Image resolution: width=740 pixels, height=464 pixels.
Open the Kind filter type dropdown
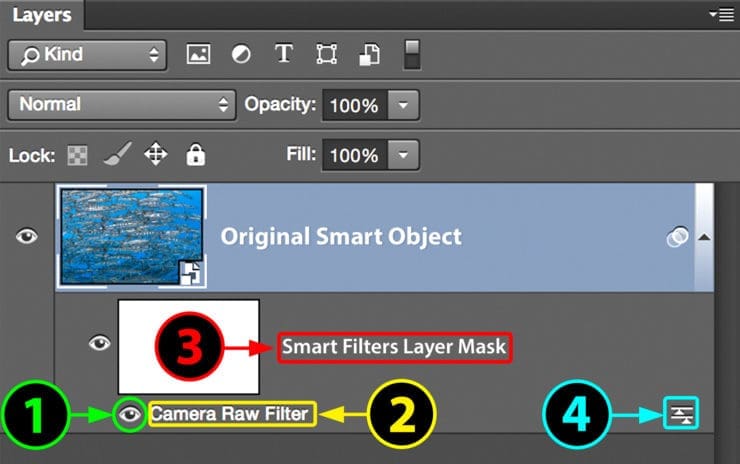[87, 55]
